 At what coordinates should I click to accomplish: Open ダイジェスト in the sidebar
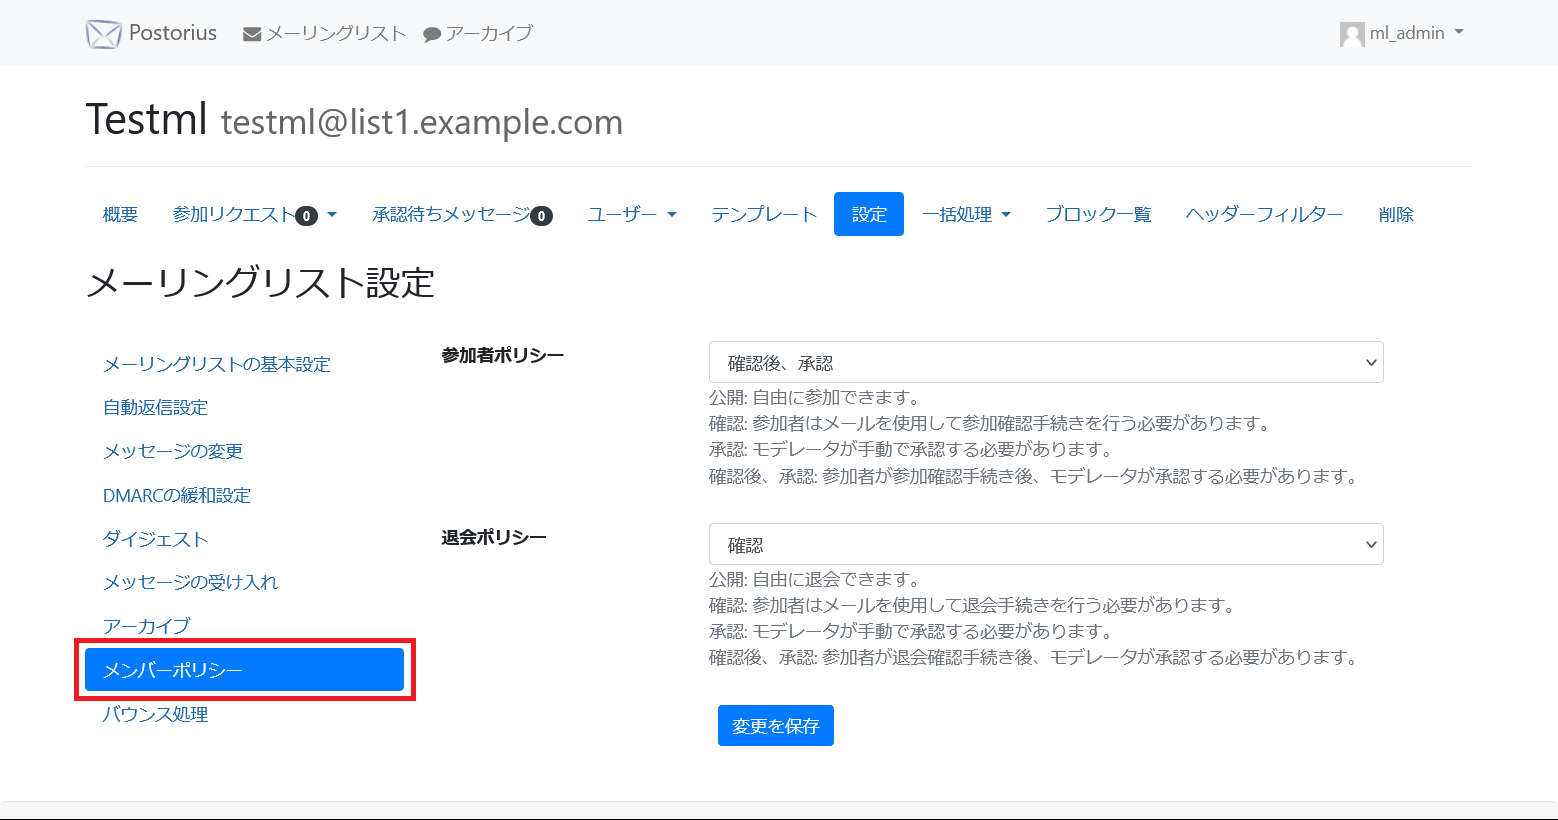point(155,539)
